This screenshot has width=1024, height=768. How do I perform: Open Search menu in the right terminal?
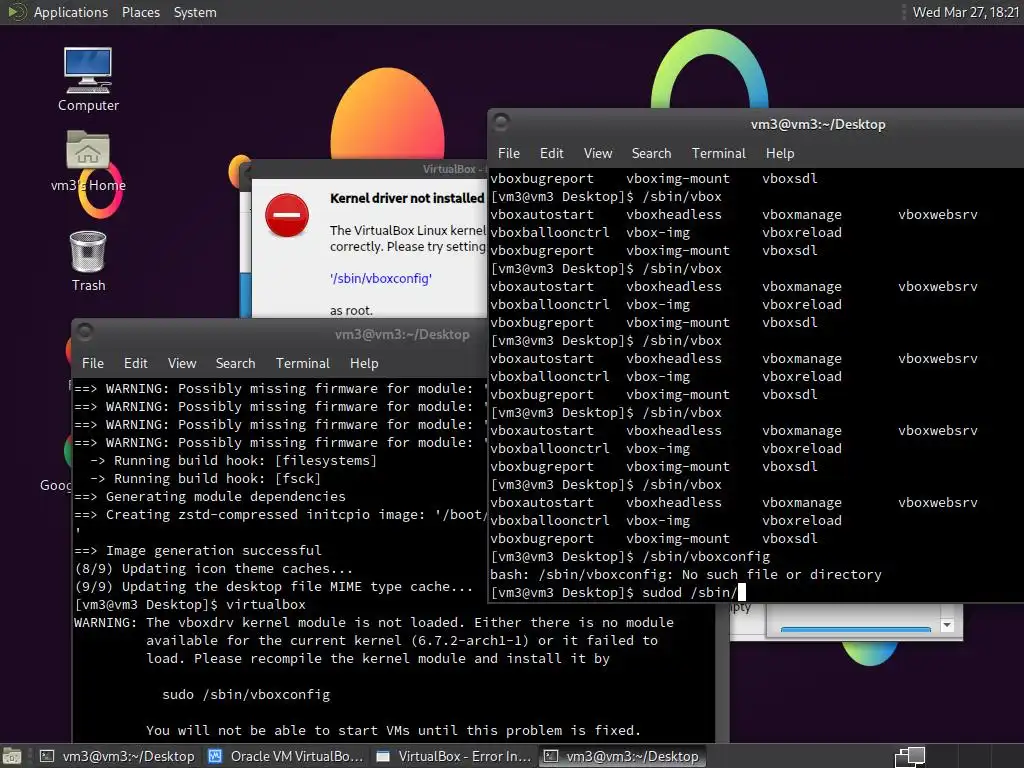click(651, 153)
